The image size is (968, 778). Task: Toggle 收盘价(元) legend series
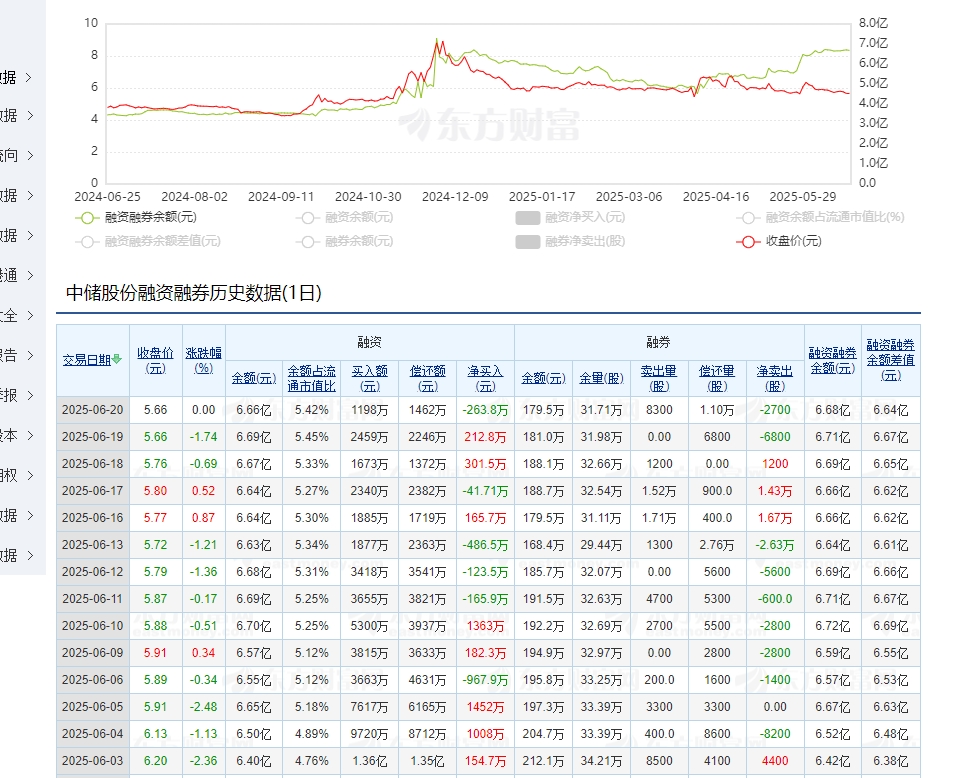tap(779, 241)
